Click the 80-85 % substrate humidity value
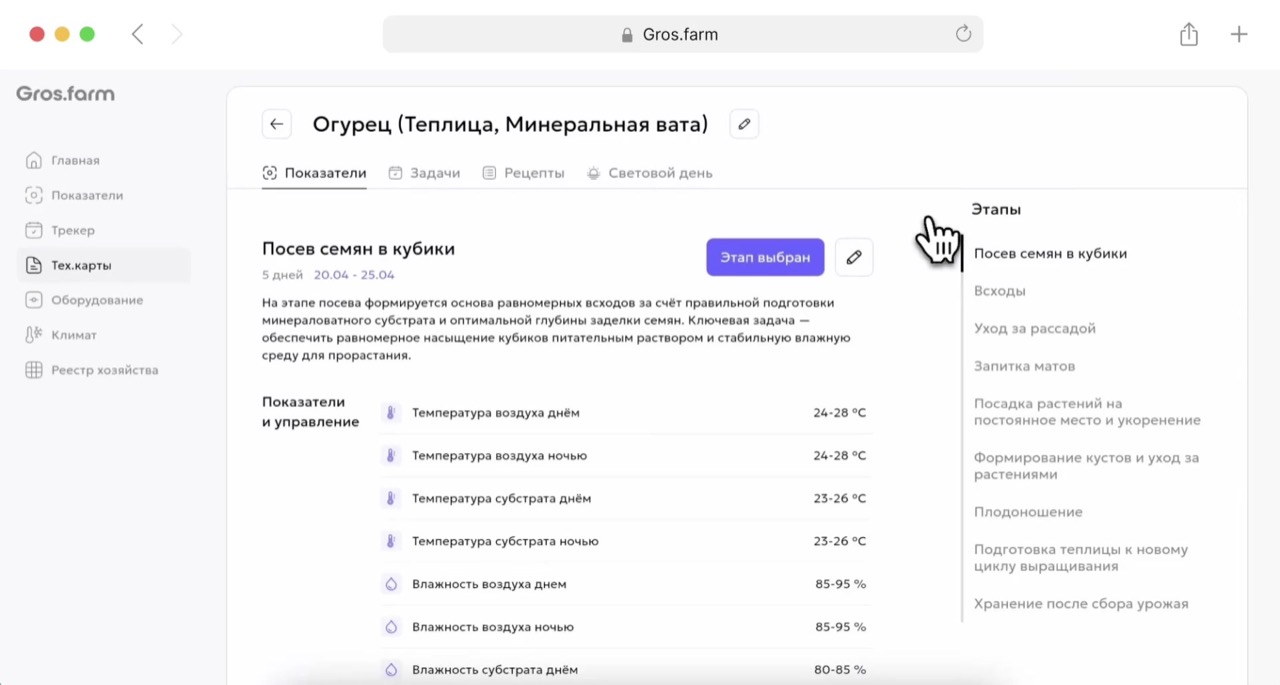Image resolution: width=1280 pixels, height=685 pixels. pos(840,670)
